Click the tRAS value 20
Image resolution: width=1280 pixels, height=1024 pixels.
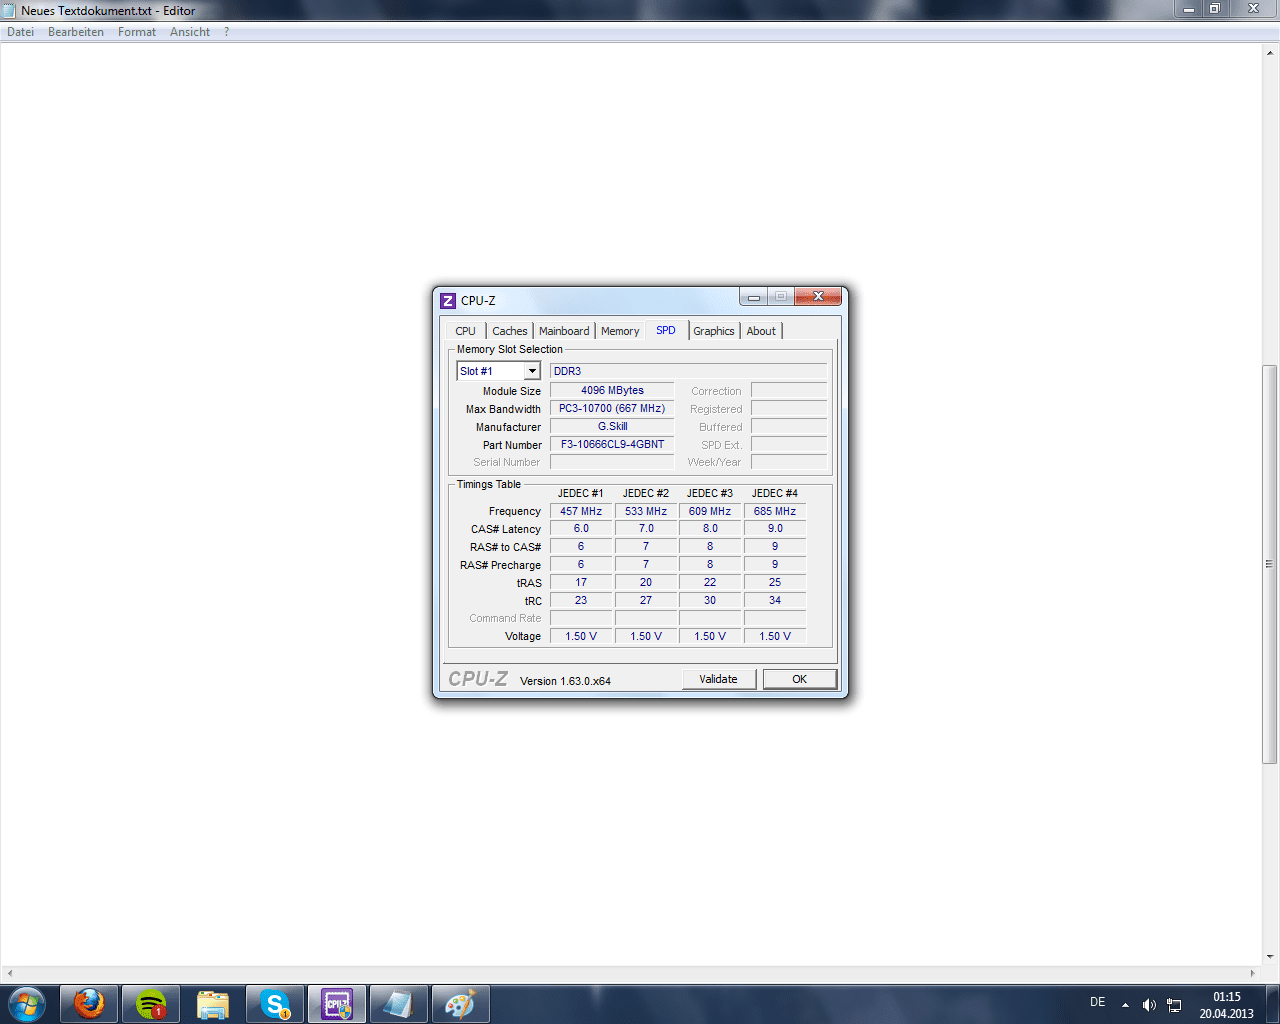coord(646,582)
